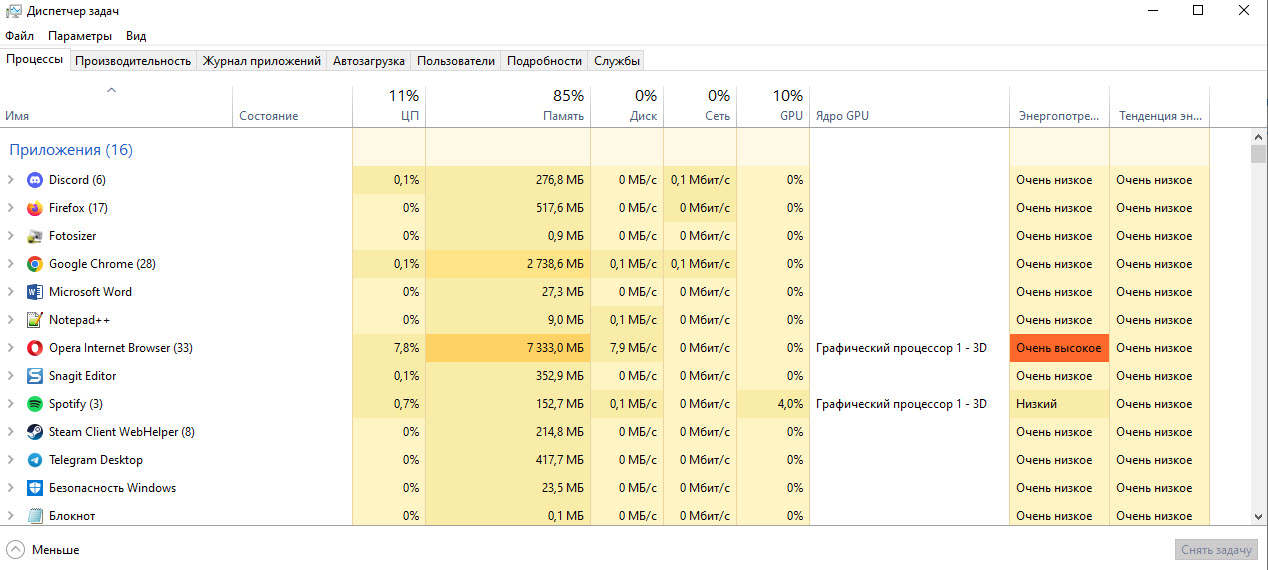Open the Автозагрузка tab
The image size is (1268, 570).
pos(369,61)
